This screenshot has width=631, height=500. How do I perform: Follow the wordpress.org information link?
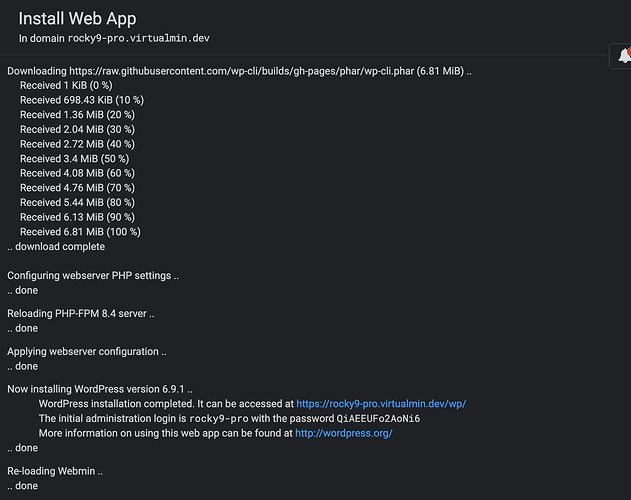click(x=342, y=433)
